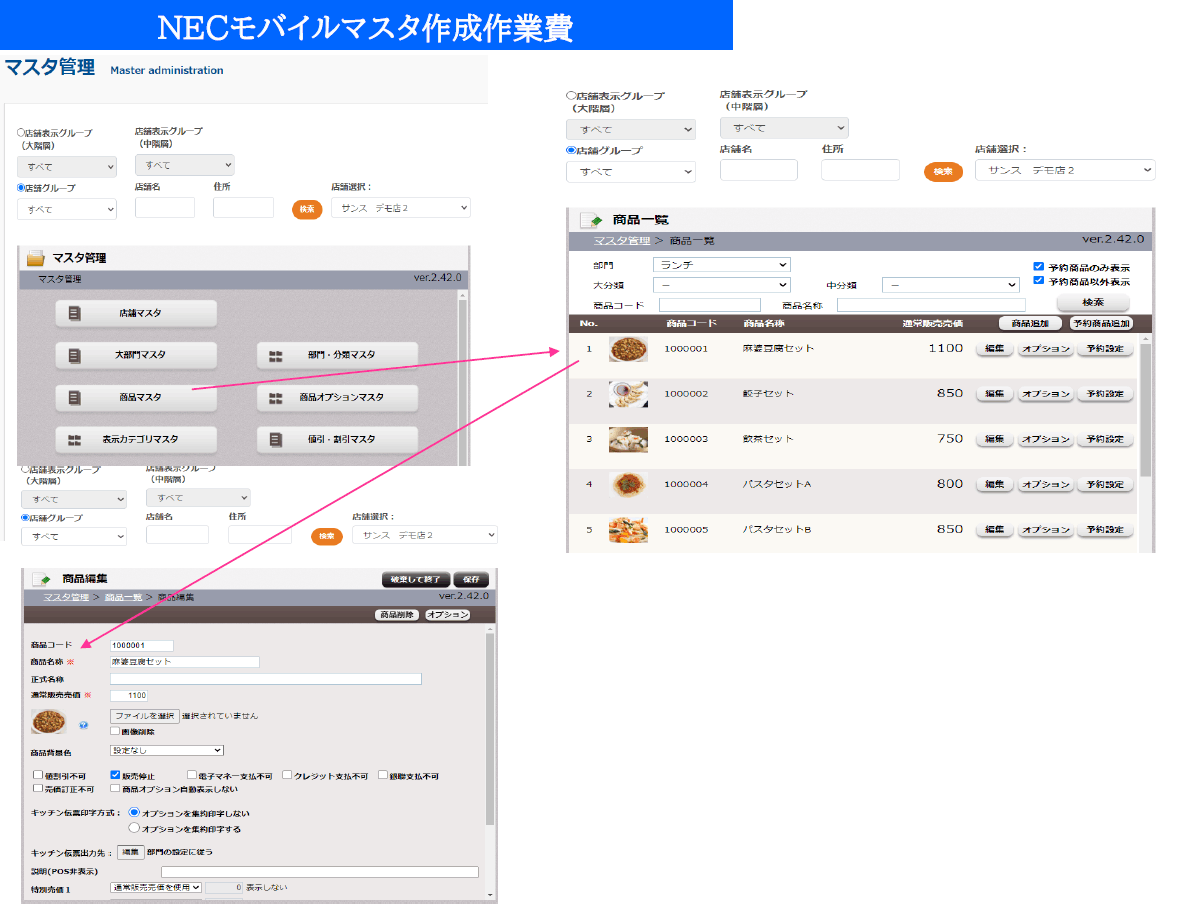Open the 部門 dropdown showing ランチ

pos(721,264)
